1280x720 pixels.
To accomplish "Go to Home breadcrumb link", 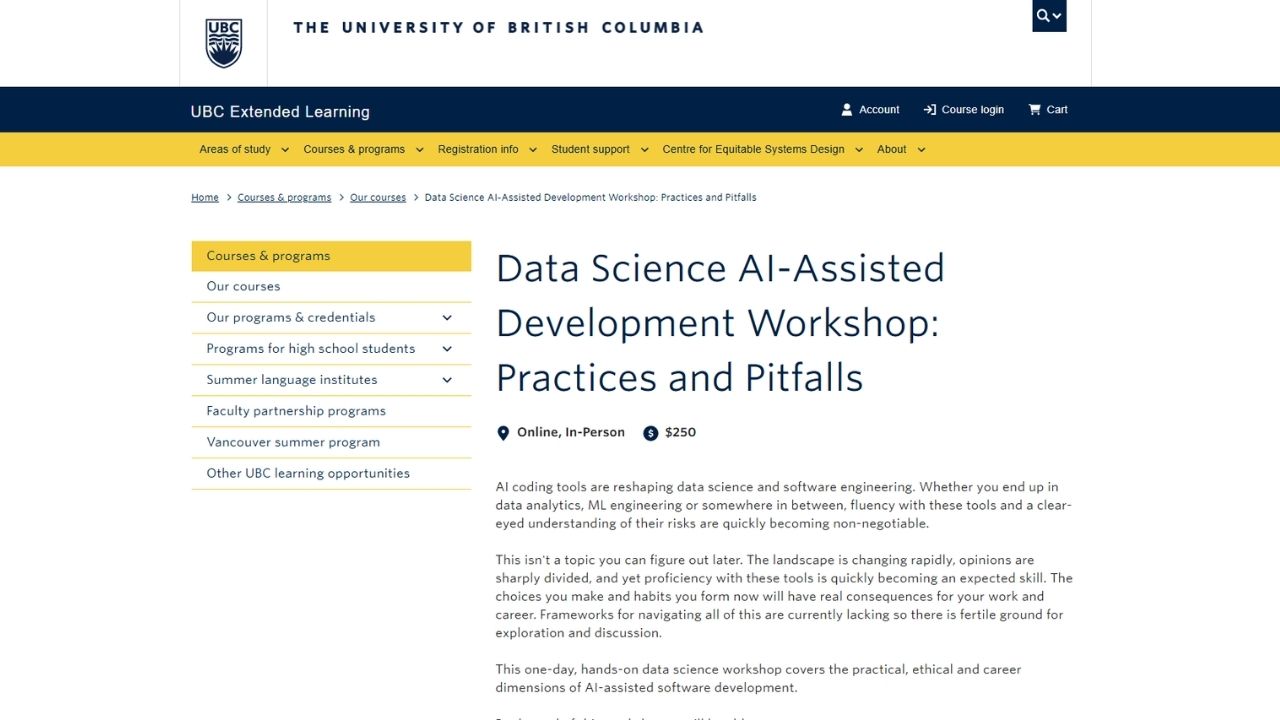I will (x=205, y=198).
